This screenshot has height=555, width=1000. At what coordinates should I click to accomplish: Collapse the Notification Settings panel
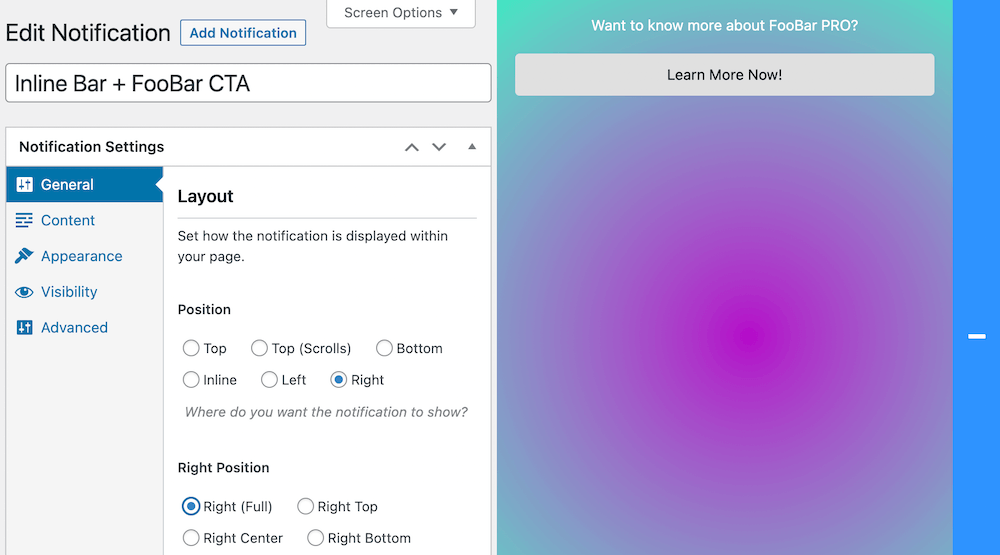[472, 147]
